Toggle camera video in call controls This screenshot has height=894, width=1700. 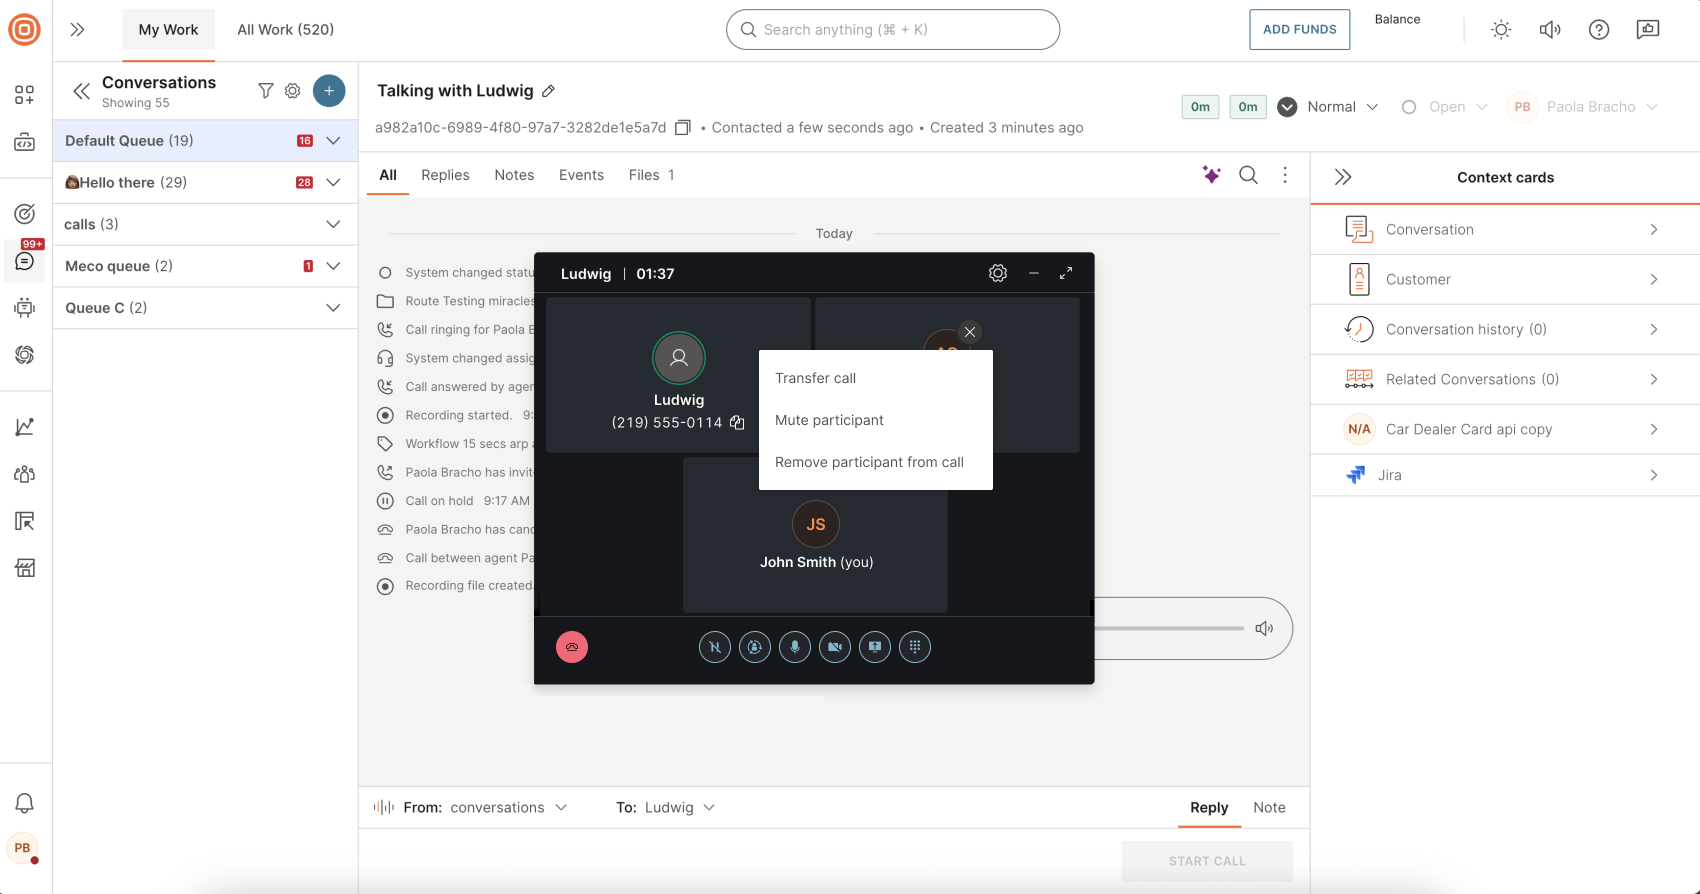pos(835,647)
